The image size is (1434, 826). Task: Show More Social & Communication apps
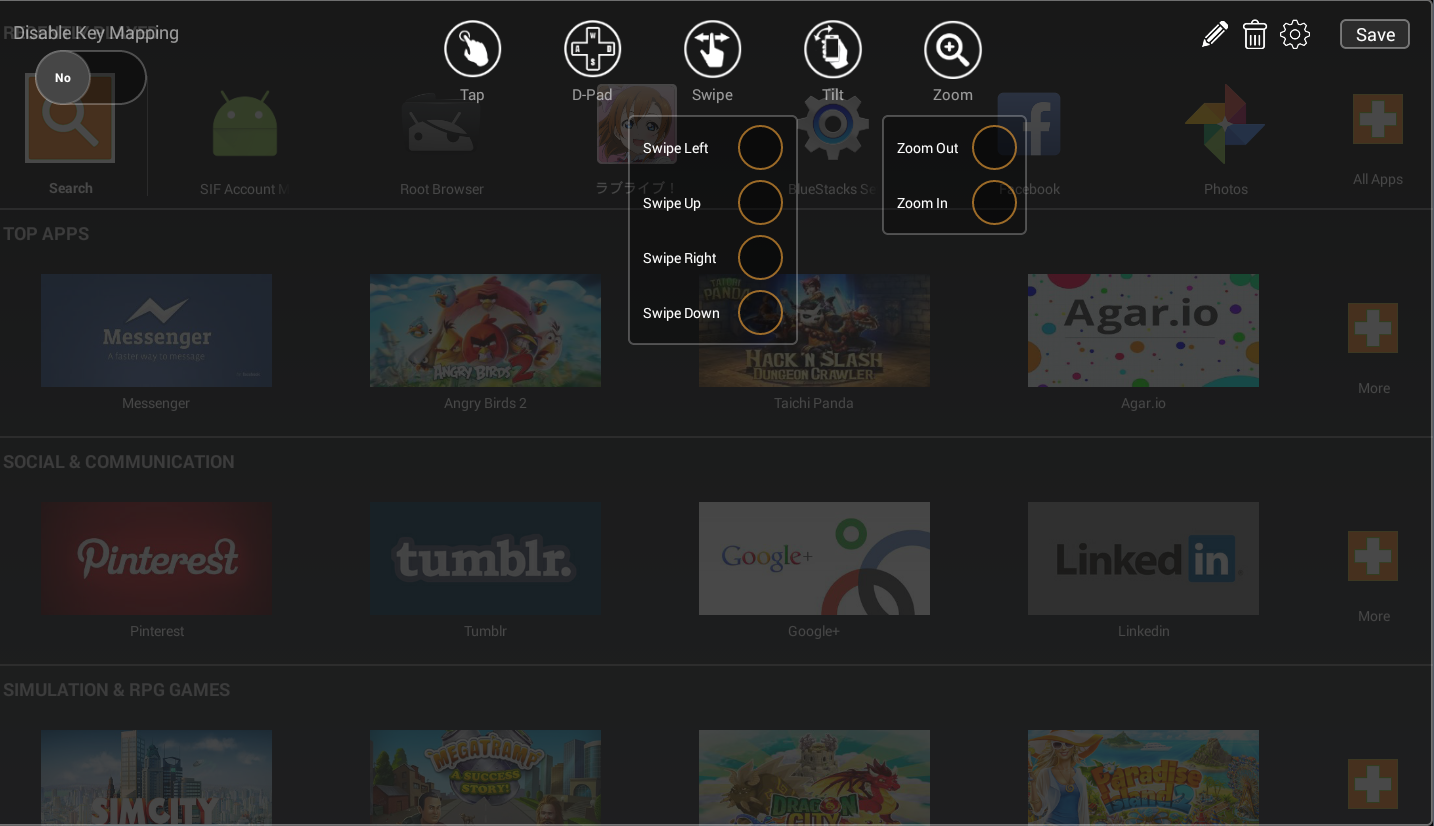[x=1373, y=556]
